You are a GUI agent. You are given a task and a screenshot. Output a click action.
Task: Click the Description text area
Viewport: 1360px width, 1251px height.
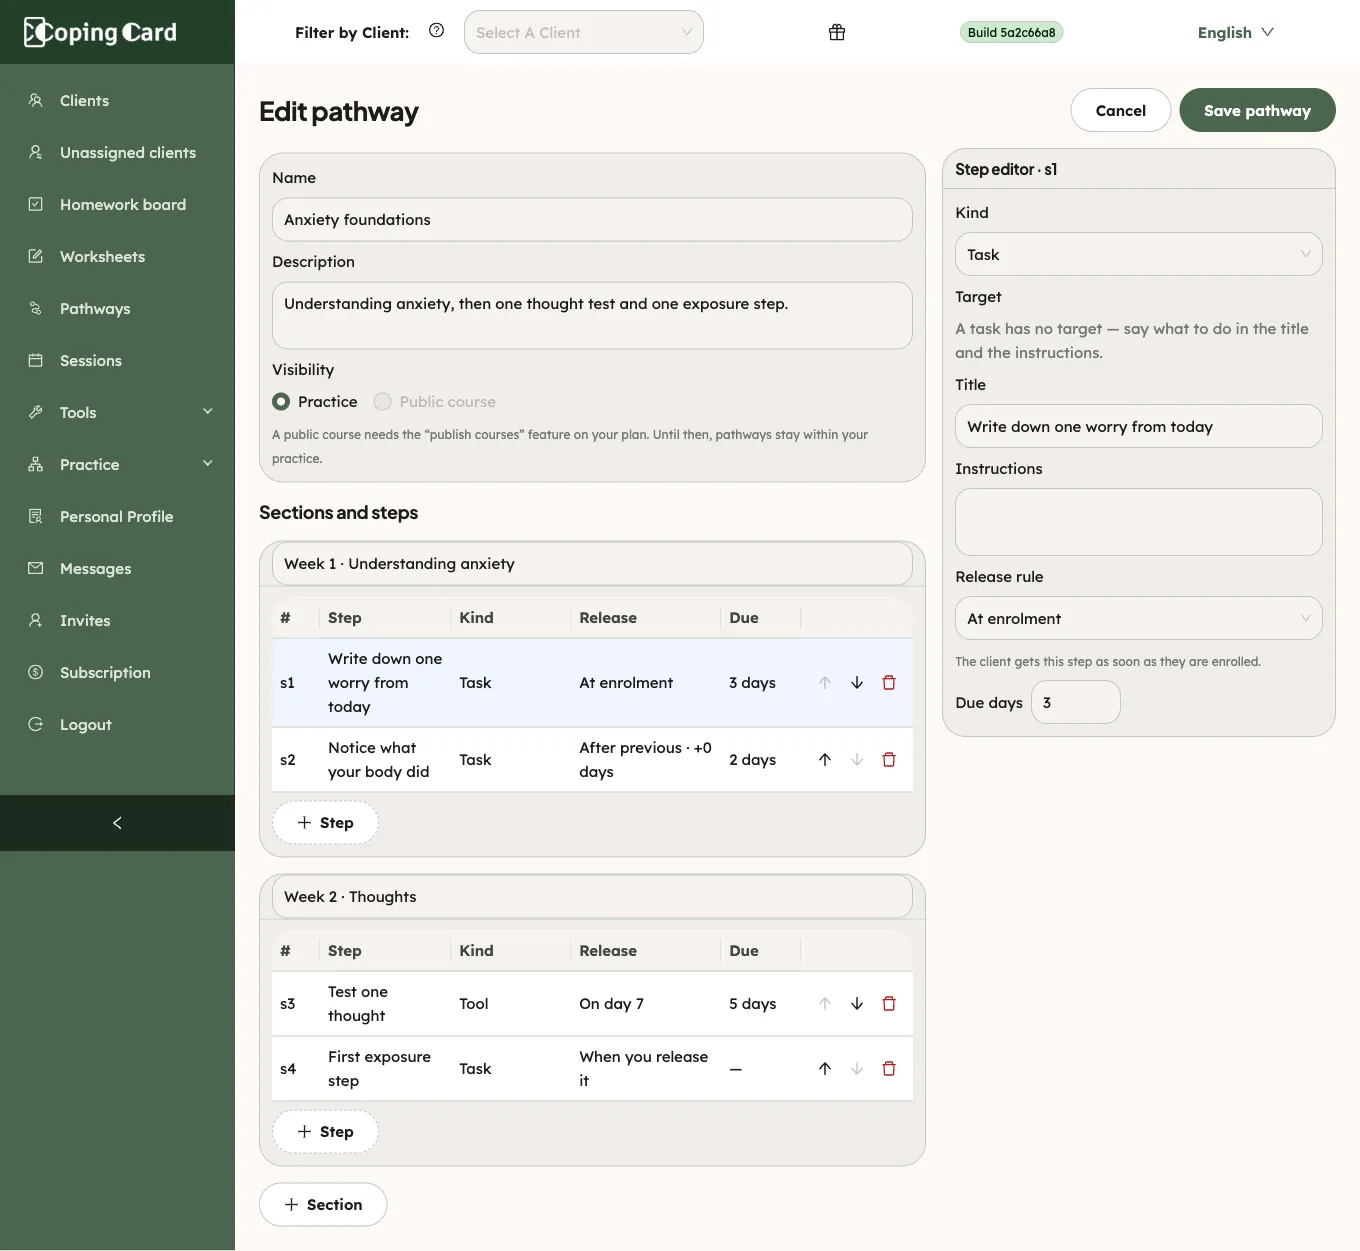[592, 315]
